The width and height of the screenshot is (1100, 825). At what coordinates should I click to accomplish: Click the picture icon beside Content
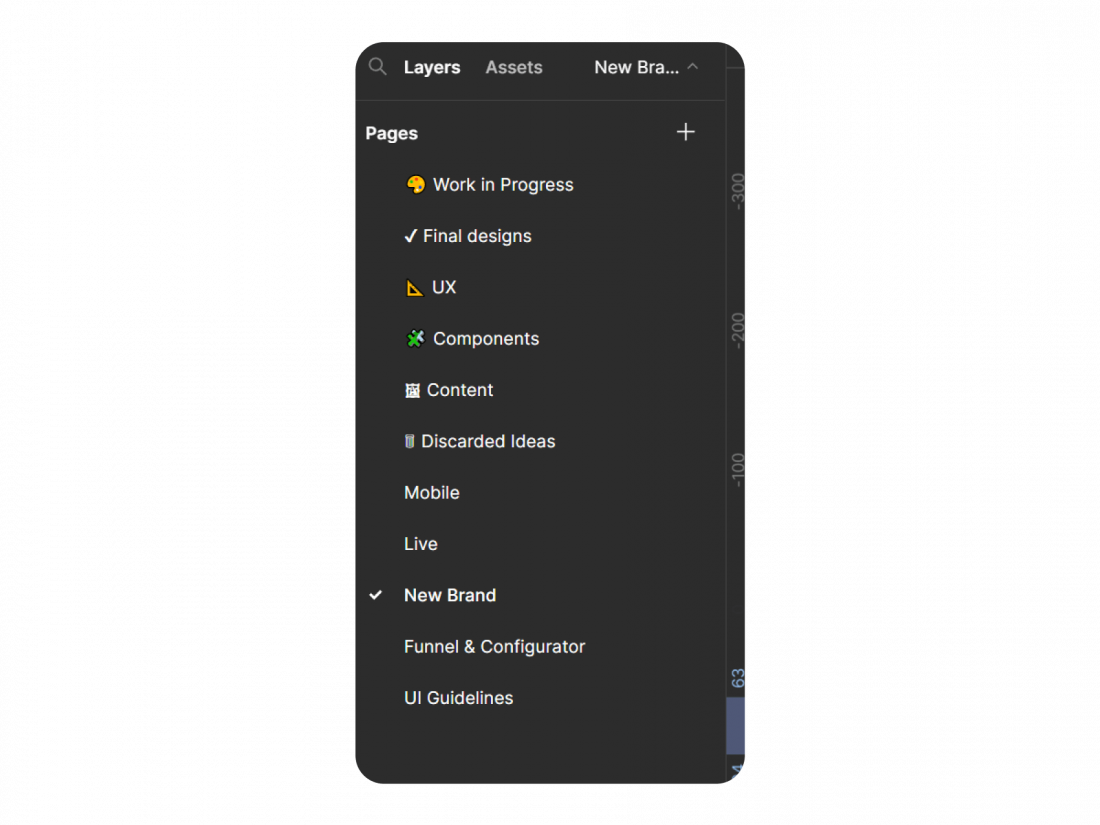coord(412,391)
